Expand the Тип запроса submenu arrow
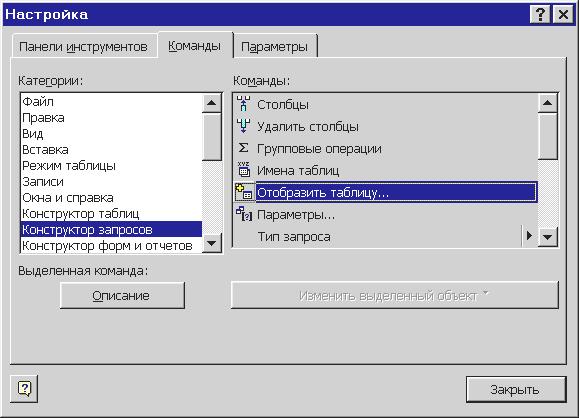This screenshot has height=418, width=579. 529,236
